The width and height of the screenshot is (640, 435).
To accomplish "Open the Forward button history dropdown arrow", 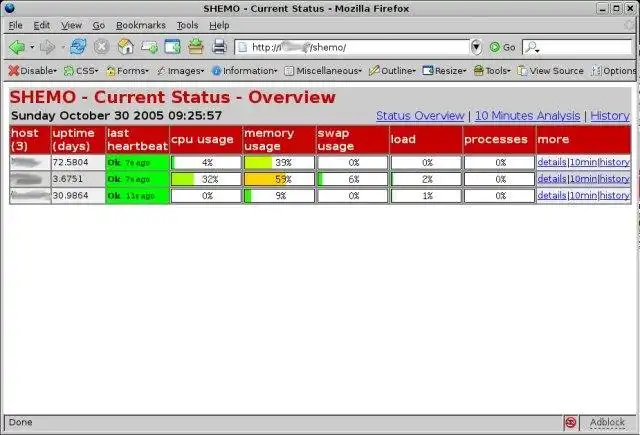I will coord(62,47).
